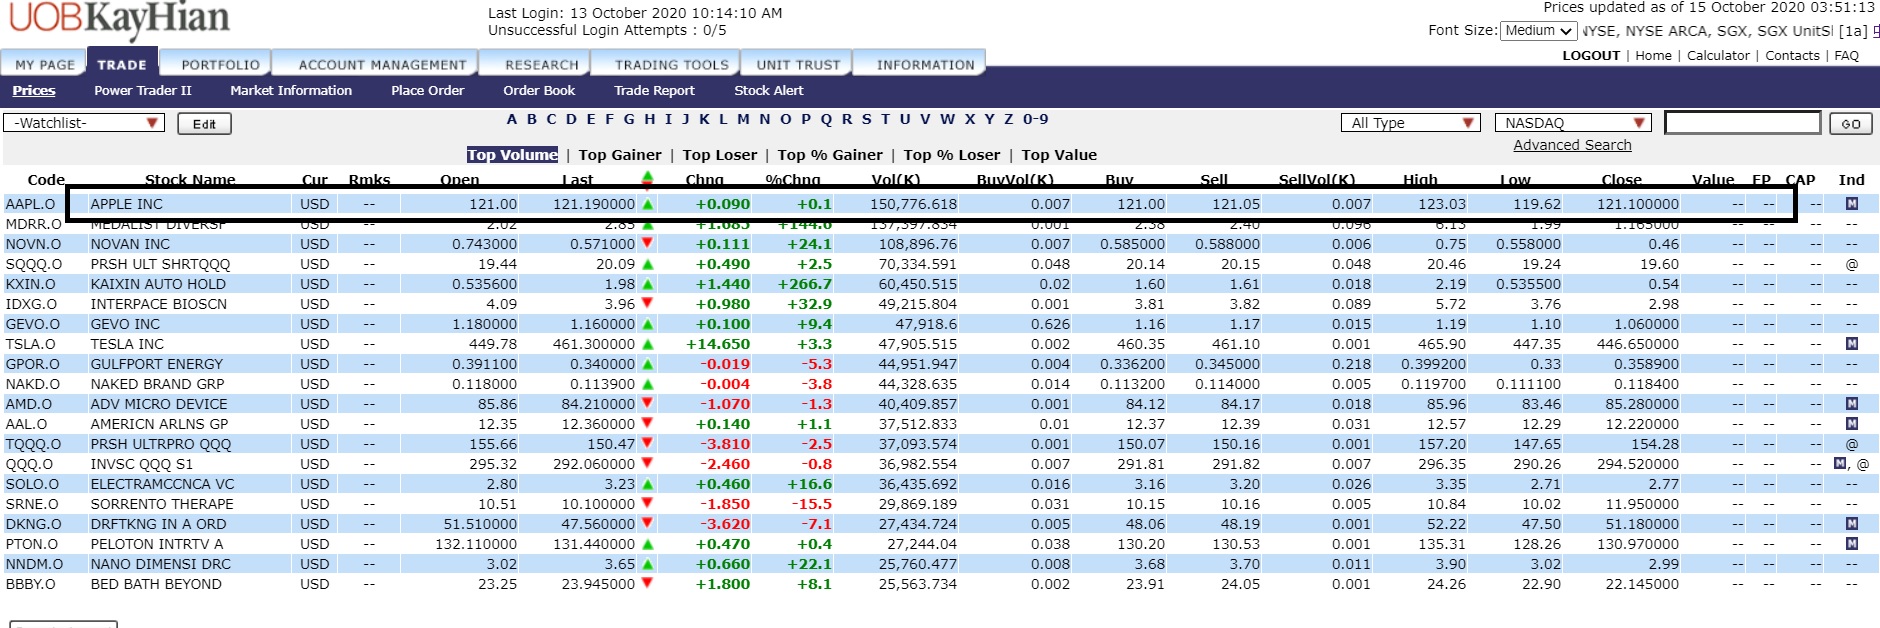Click stock name BED BATH BEYOND
This screenshot has width=1880, height=628.
pos(156,584)
